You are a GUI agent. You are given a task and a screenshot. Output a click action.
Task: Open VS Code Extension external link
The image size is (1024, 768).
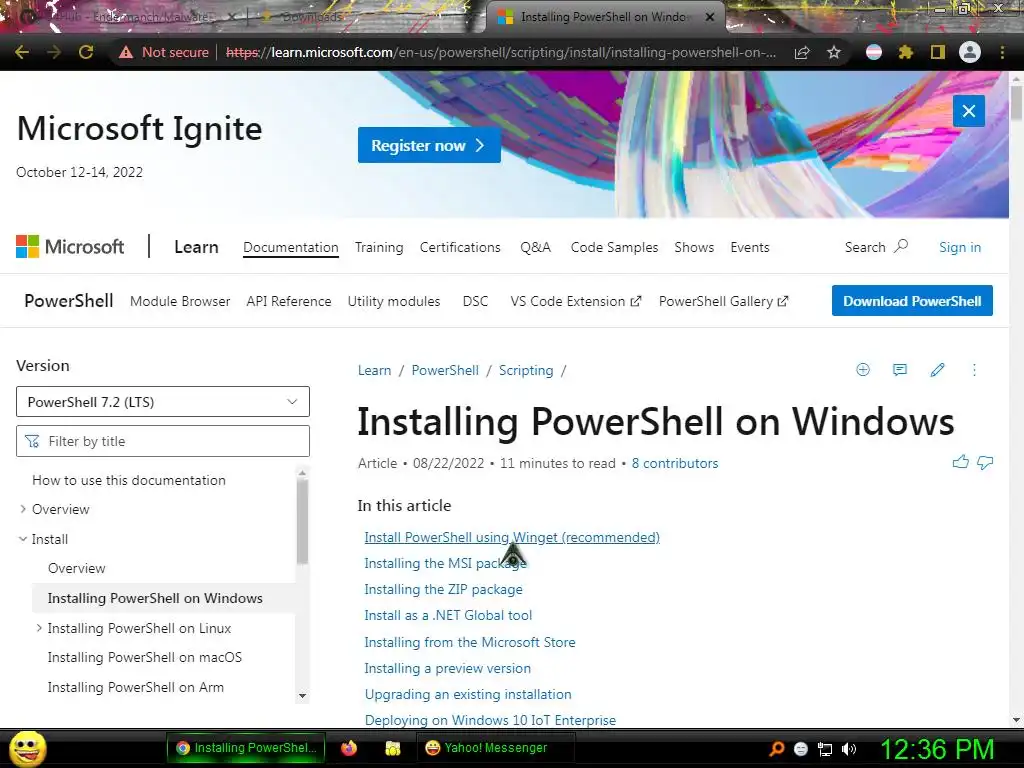(575, 301)
